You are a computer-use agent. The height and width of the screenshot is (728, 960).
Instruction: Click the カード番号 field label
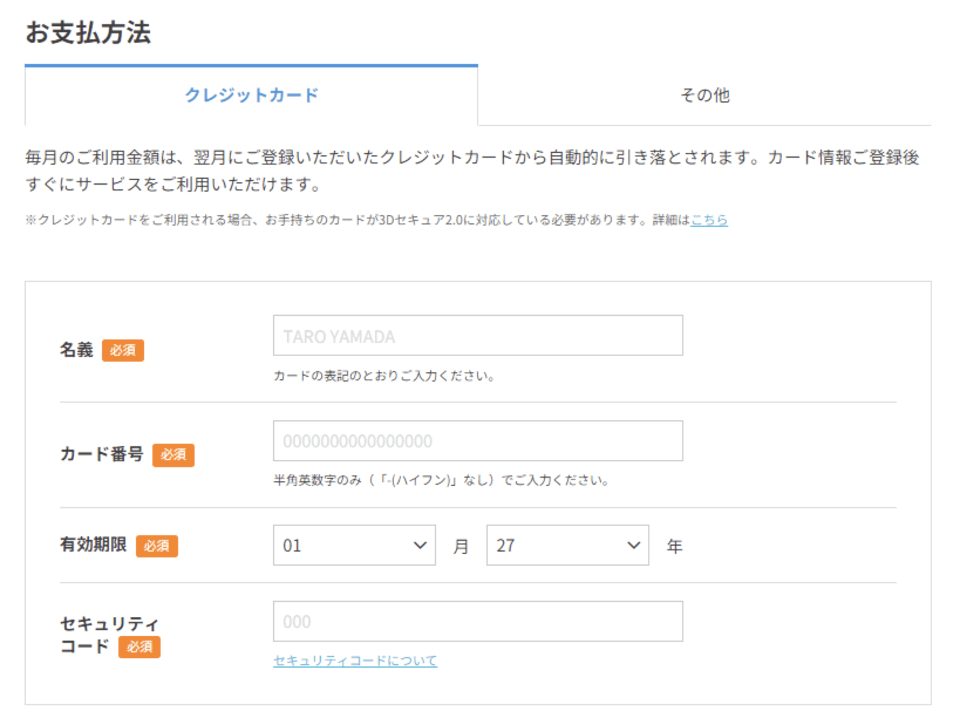(102, 454)
